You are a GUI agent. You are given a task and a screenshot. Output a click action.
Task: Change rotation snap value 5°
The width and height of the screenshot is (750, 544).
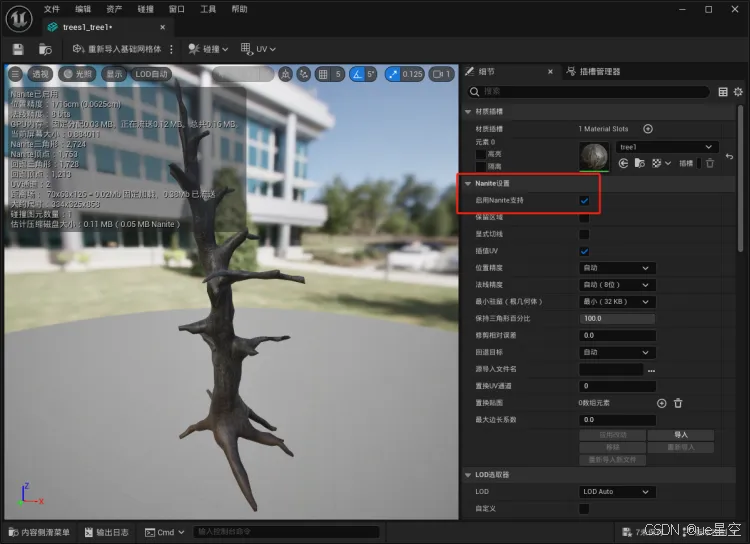pyautogui.click(x=371, y=74)
